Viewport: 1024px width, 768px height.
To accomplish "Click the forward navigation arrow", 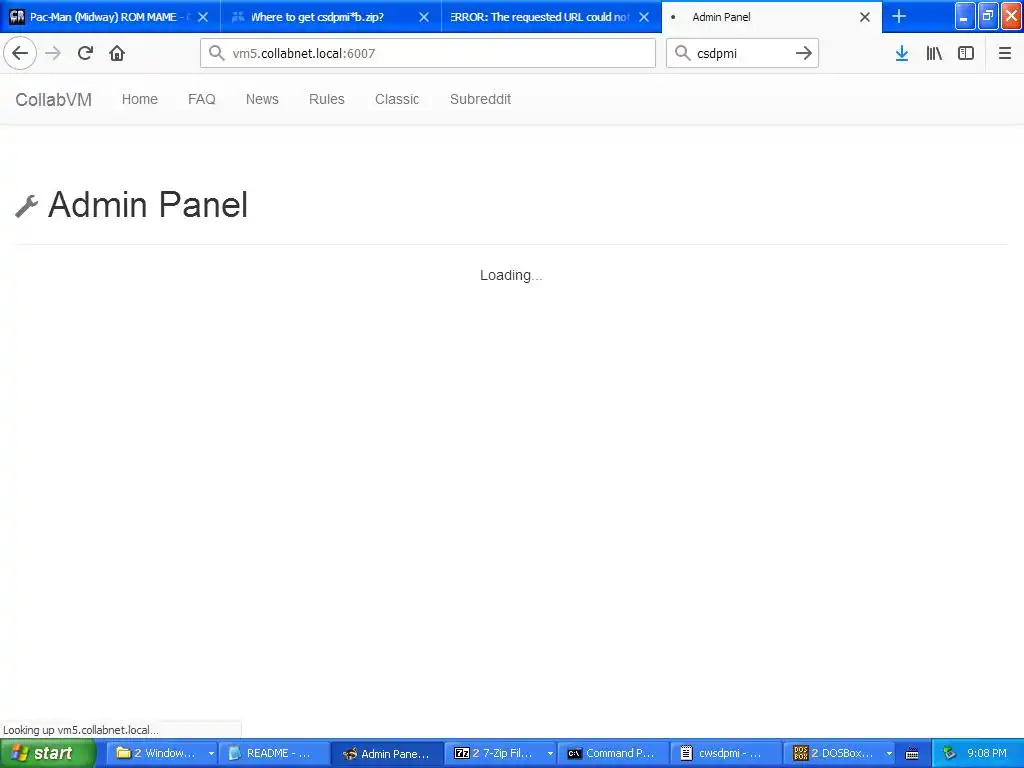I will (53, 53).
